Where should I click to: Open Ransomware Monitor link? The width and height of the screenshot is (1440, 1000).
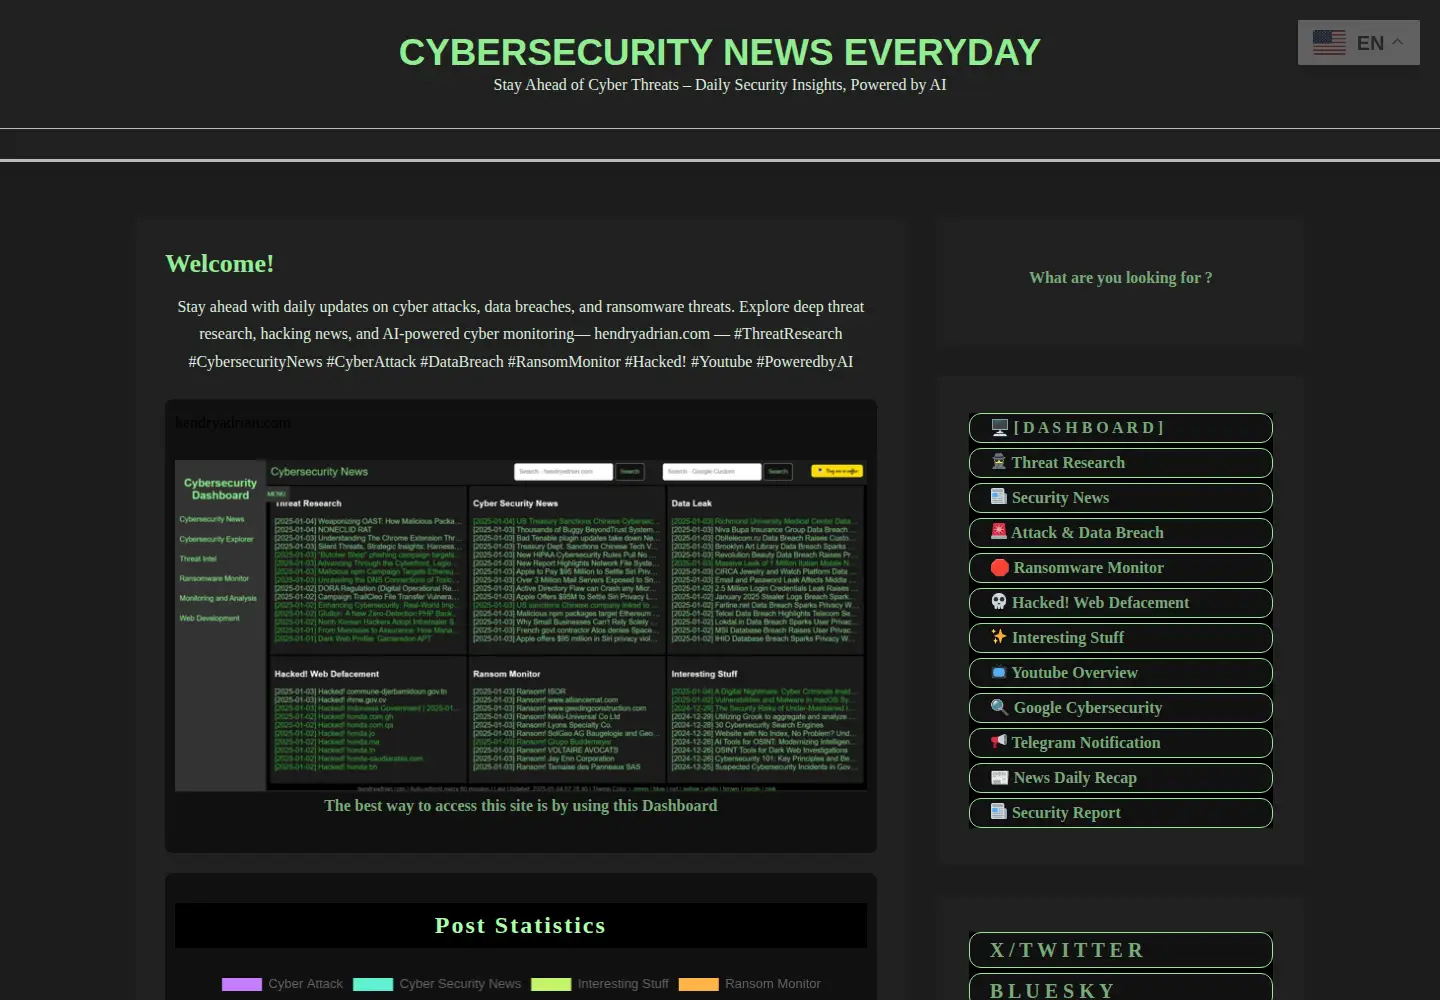pos(1120,568)
